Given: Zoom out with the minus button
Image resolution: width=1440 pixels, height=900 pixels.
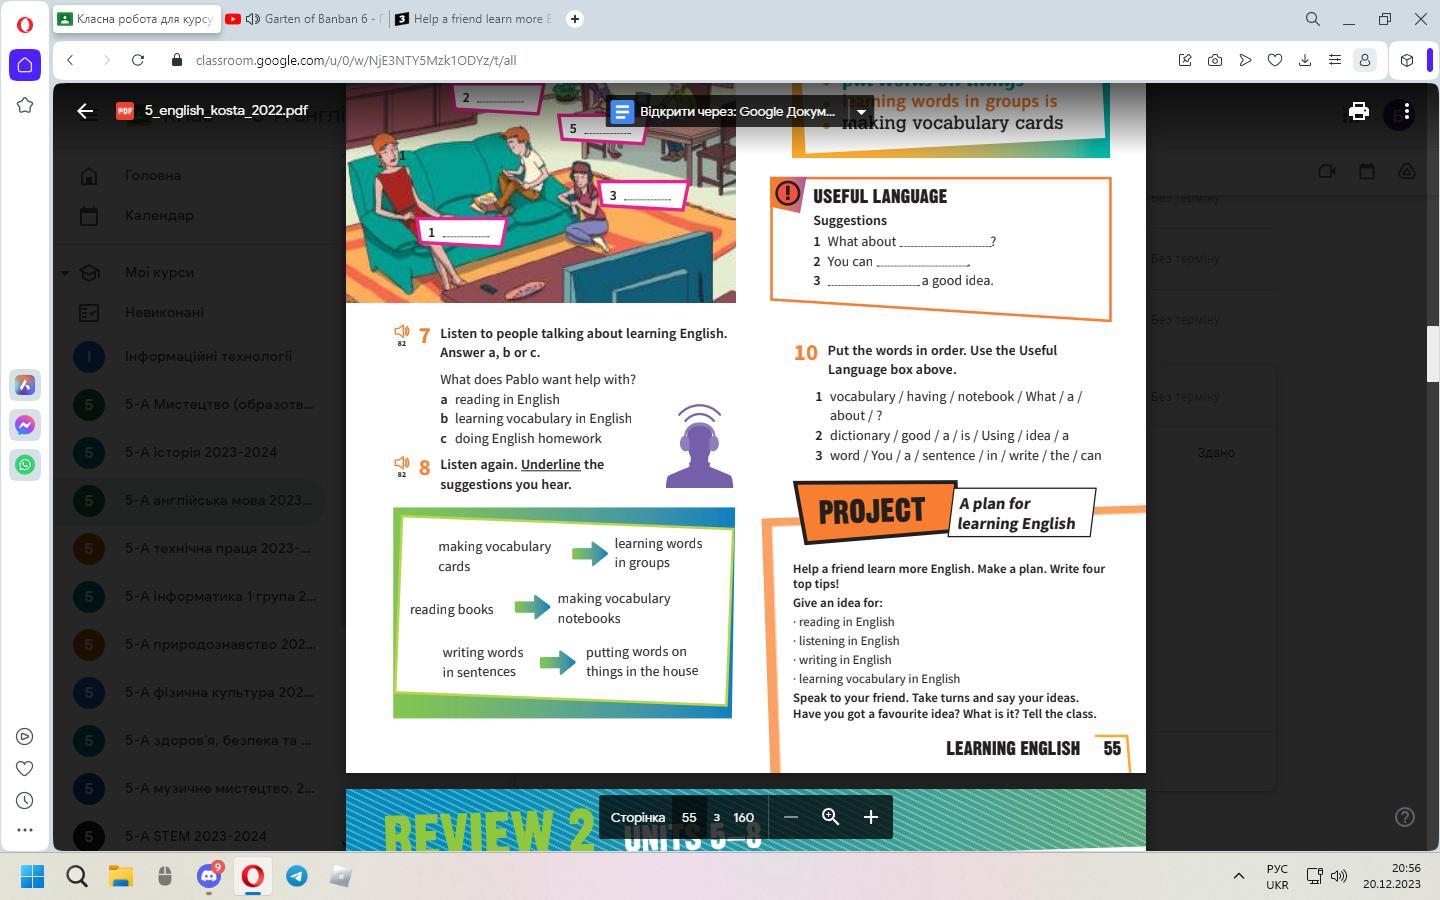Looking at the screenshot, I should tap(790, 817).
